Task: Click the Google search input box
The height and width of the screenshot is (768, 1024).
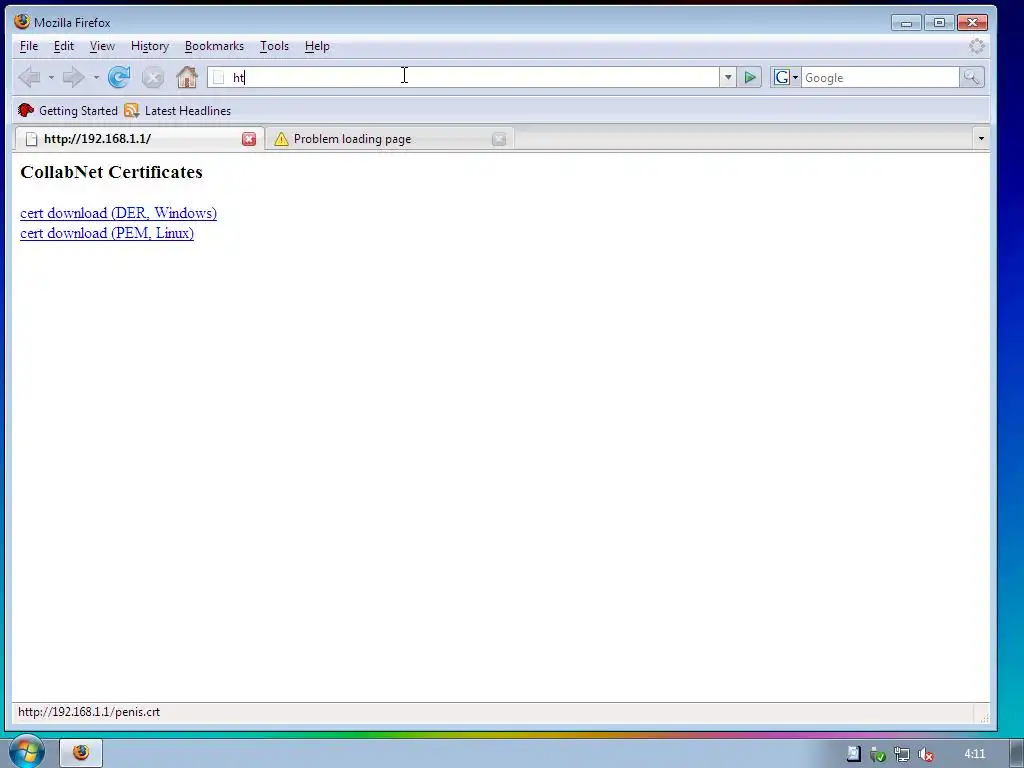Action: coord(880,78)
